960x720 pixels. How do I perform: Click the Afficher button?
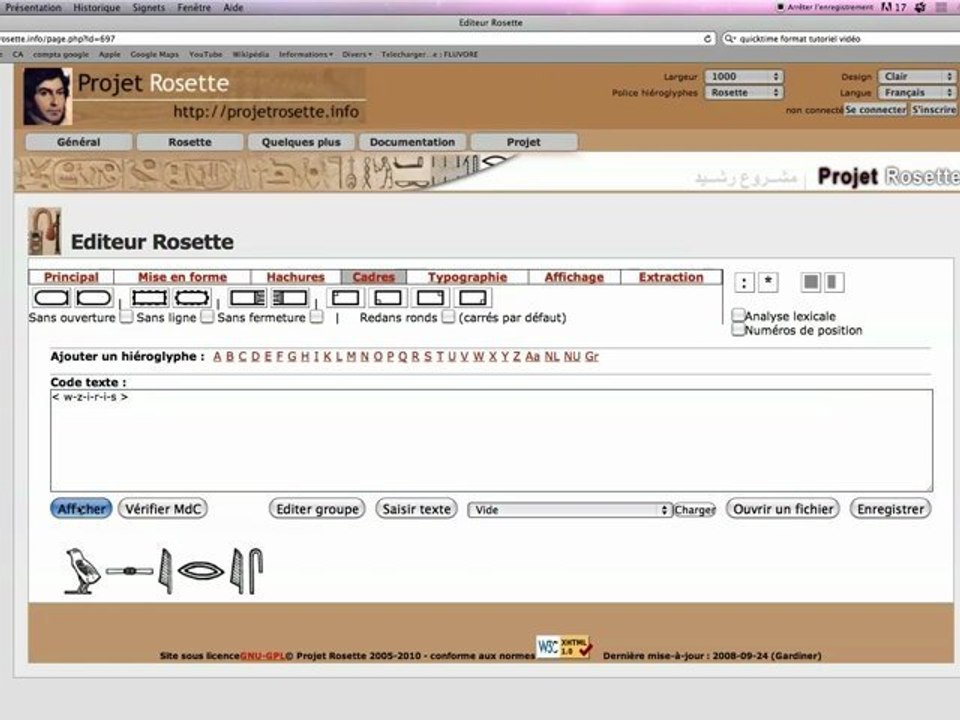pyautogui.click(x=81, y=509)
